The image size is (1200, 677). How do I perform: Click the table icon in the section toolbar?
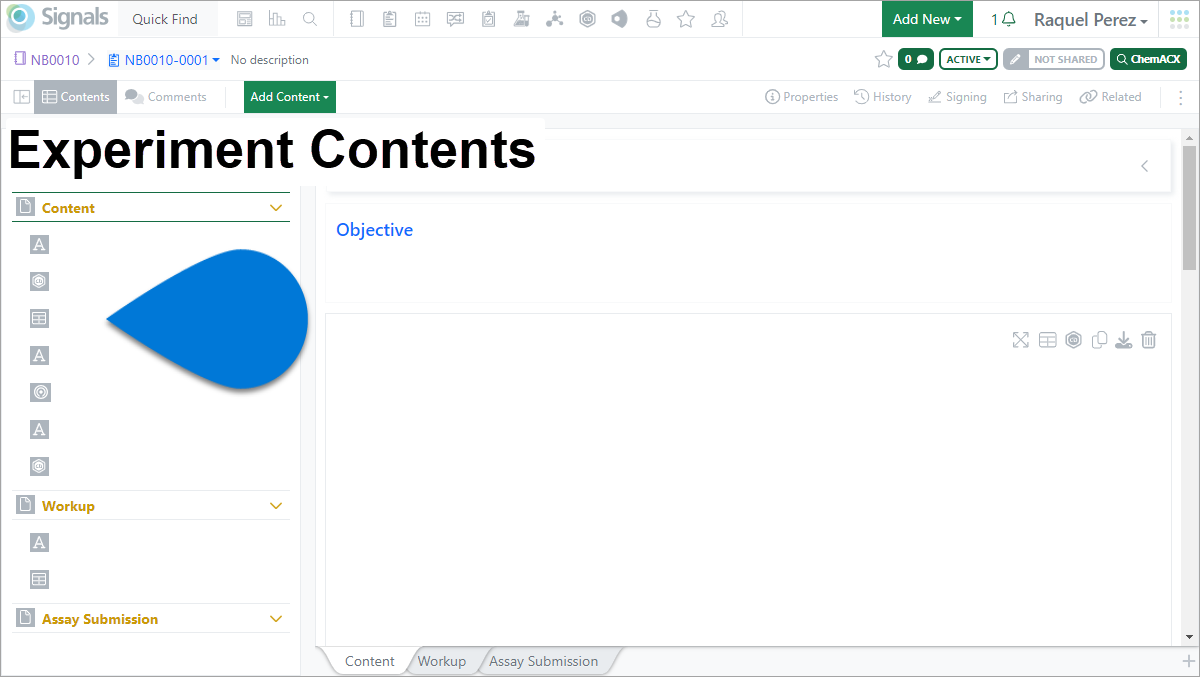[1047, 340]
